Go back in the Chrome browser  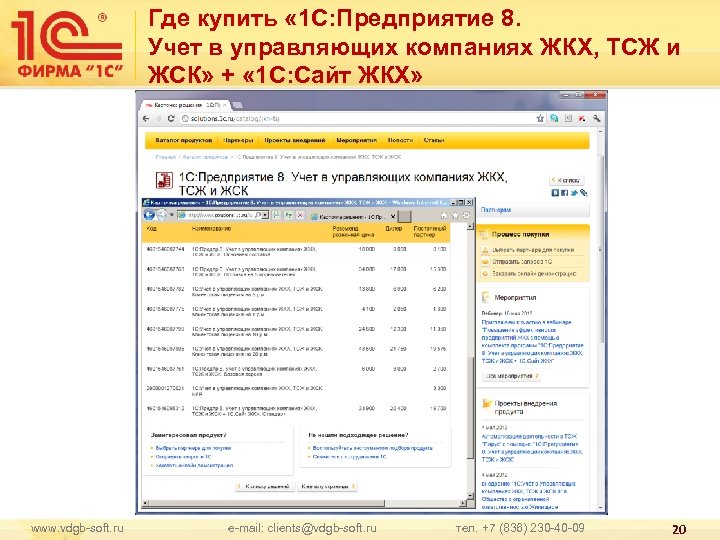click(x=146, y=118)
